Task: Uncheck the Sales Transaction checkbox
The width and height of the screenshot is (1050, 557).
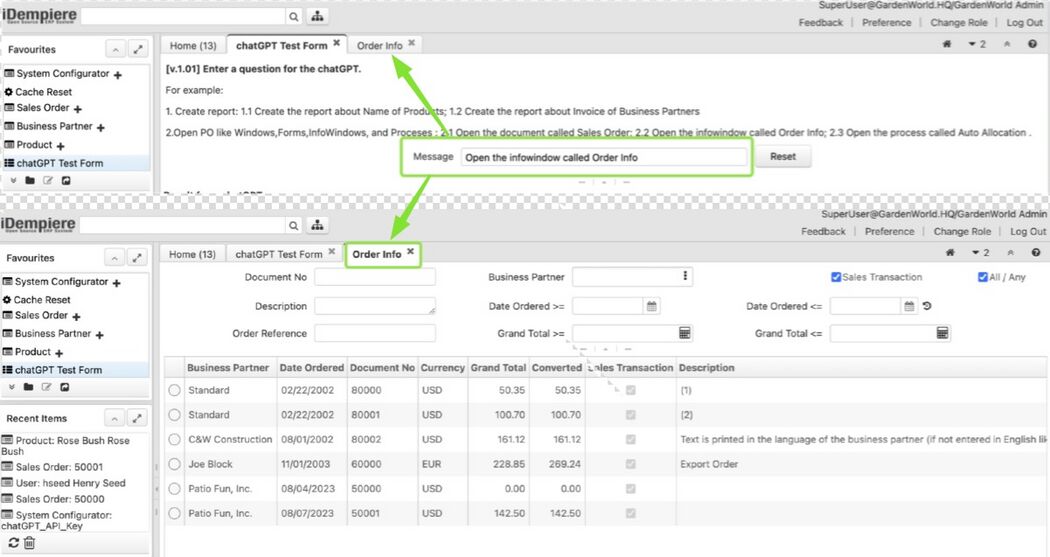Action: coord(836,277)
